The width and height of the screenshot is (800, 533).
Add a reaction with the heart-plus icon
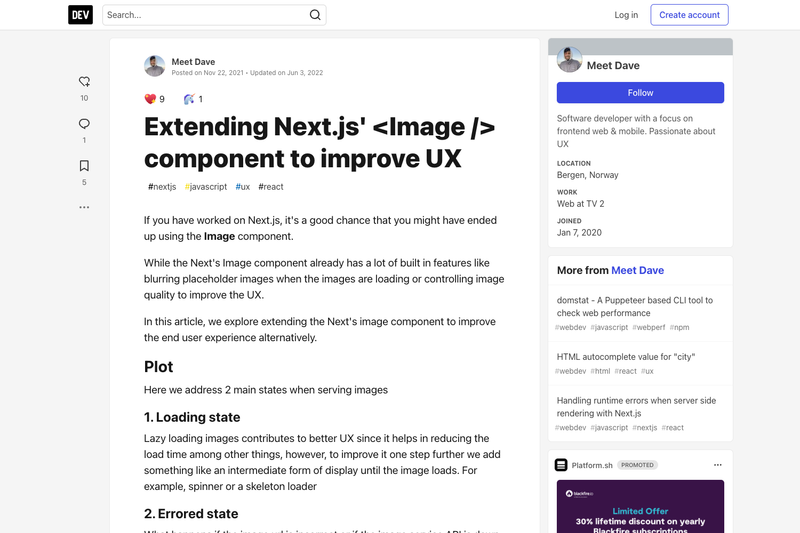(84, 82)
